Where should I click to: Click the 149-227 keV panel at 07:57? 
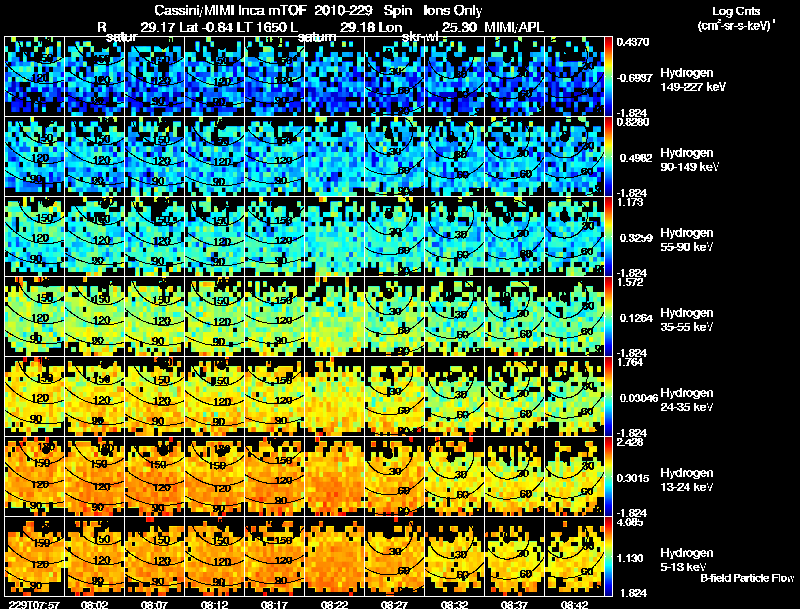coord(35,77)
